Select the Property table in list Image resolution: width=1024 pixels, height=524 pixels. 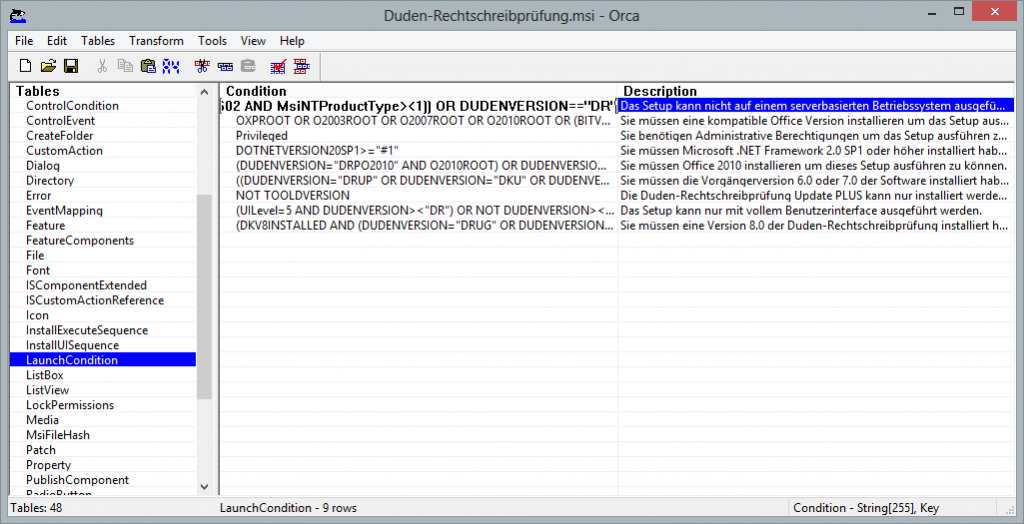(x=48, y=466)
